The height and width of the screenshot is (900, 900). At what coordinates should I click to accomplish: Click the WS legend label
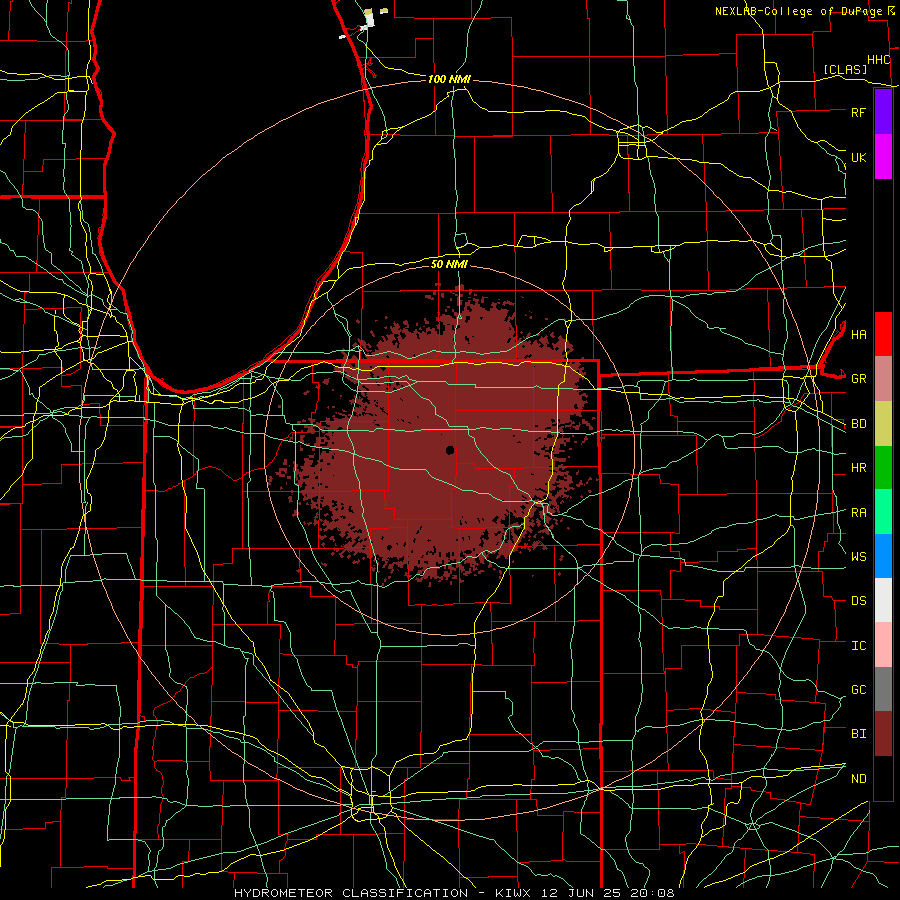(858, 556)
